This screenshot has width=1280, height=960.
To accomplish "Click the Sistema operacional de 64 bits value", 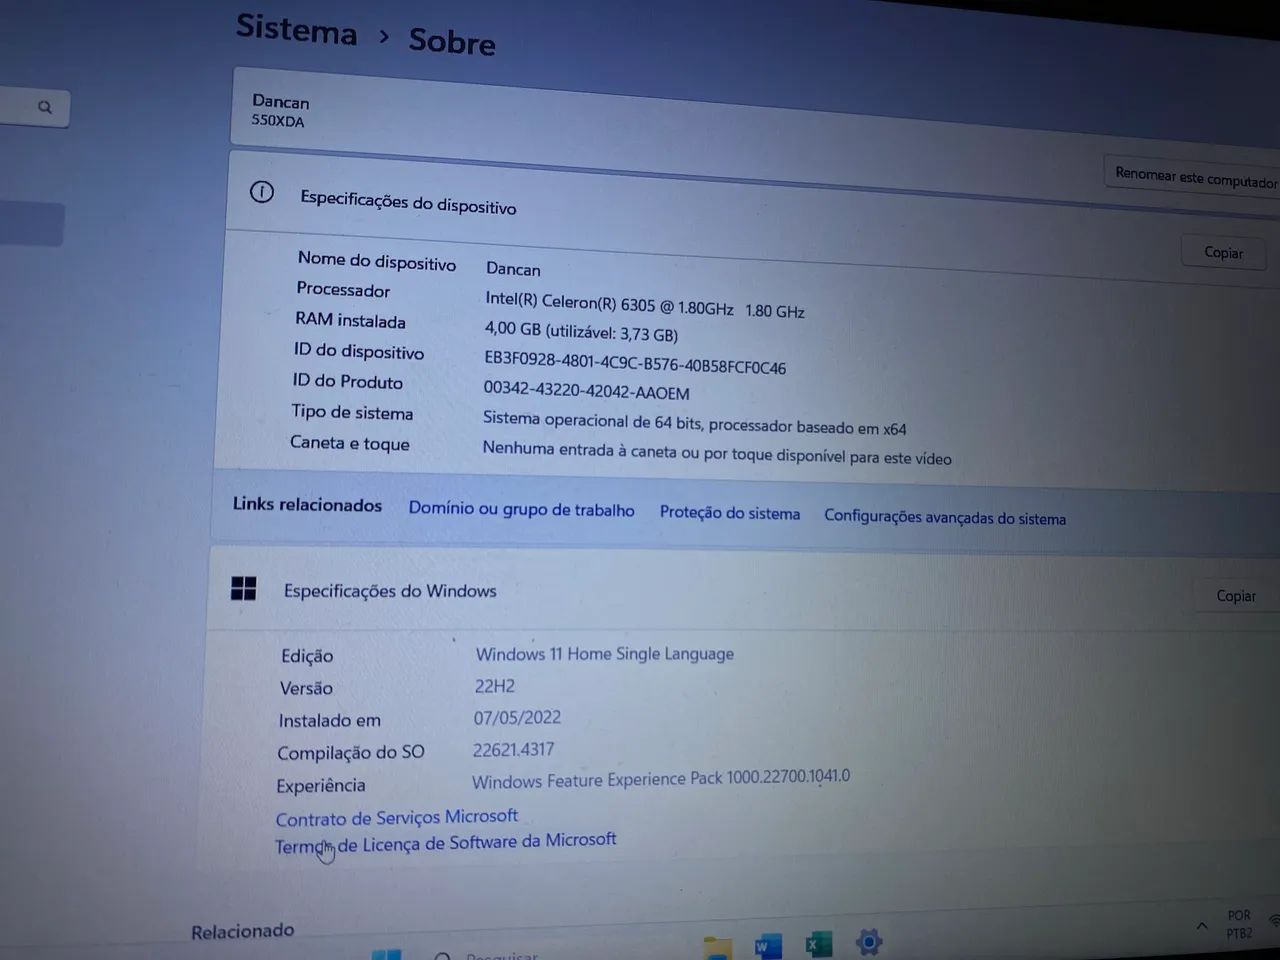I will (694, 423).
